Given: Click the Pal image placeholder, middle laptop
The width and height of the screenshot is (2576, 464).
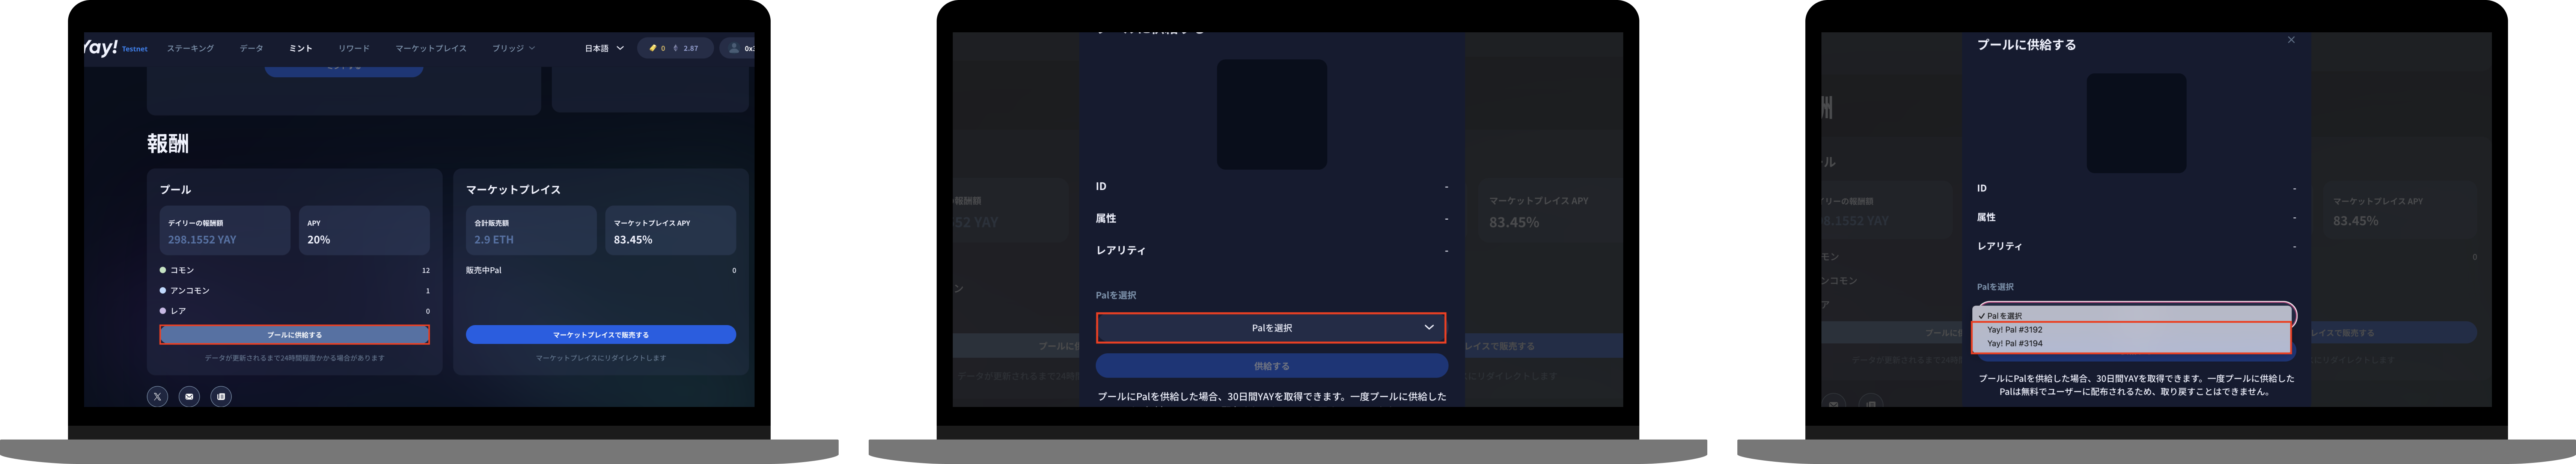Looking at the screenshot, I should tap(1271, 114).
